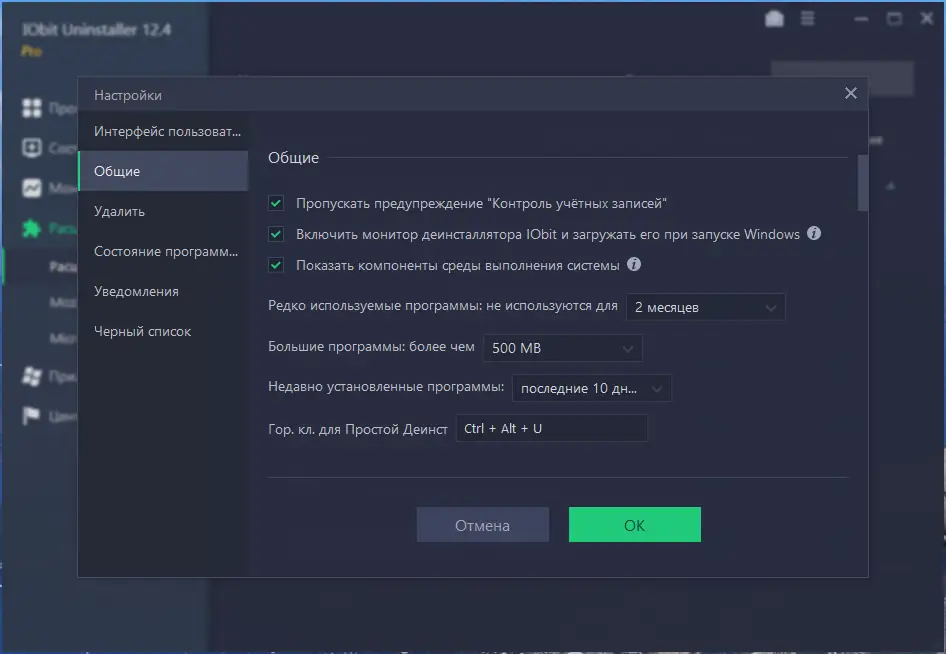Expand the '500 MB' large programs dropdown
Image resolution: width=946 pixels, height=654 pixels.
pos(562,348)
